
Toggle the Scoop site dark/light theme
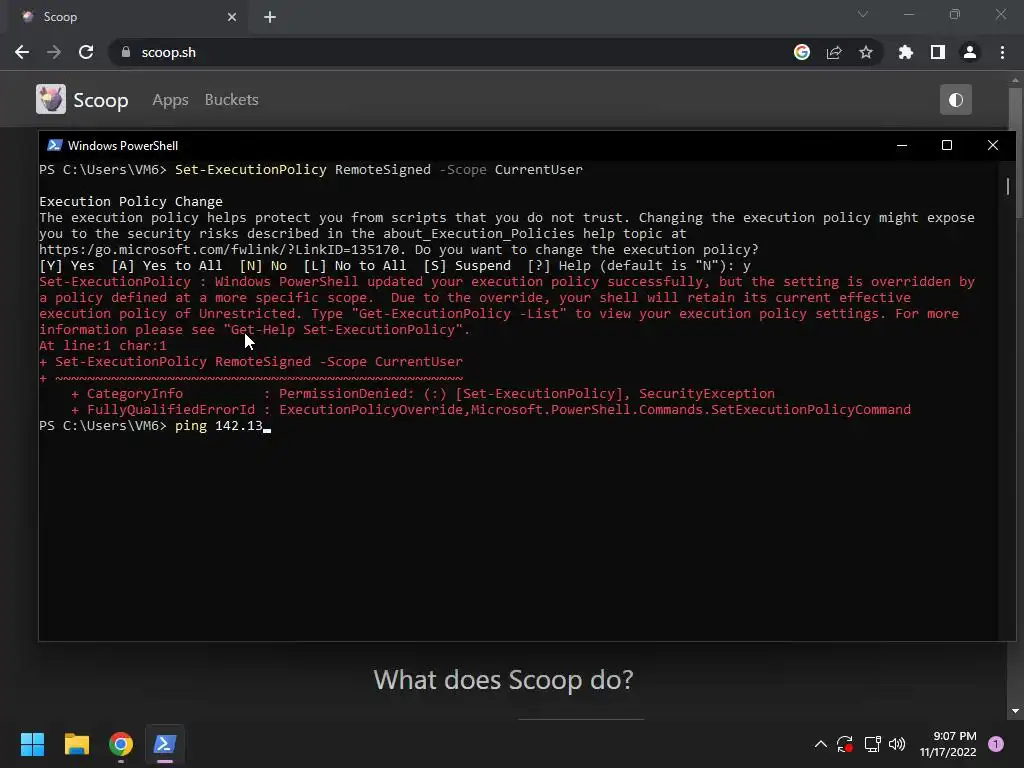point(955,99)
